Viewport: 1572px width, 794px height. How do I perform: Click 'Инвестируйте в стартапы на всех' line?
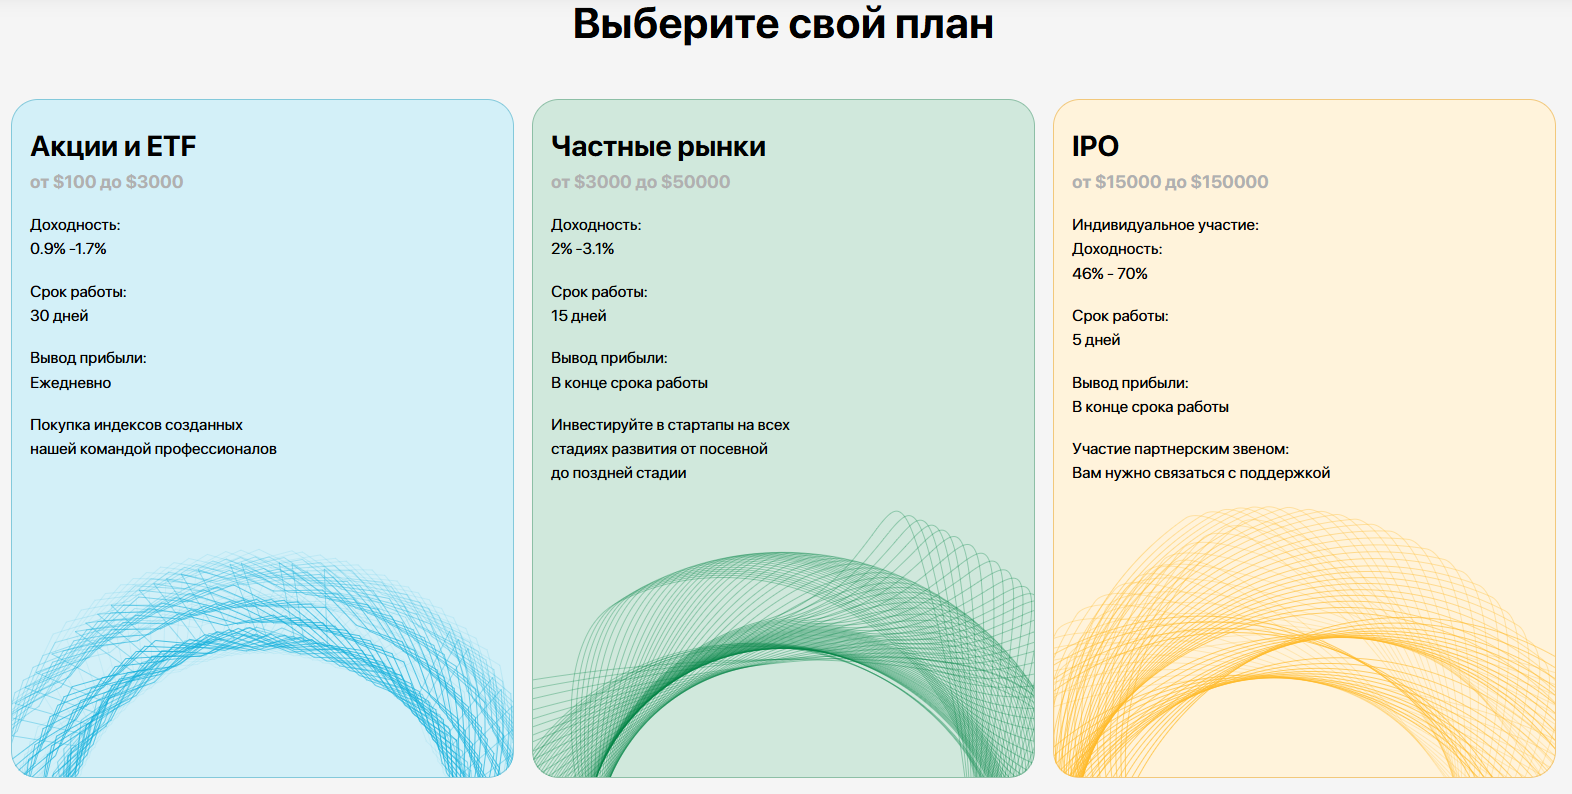click(x=670, y=425)
